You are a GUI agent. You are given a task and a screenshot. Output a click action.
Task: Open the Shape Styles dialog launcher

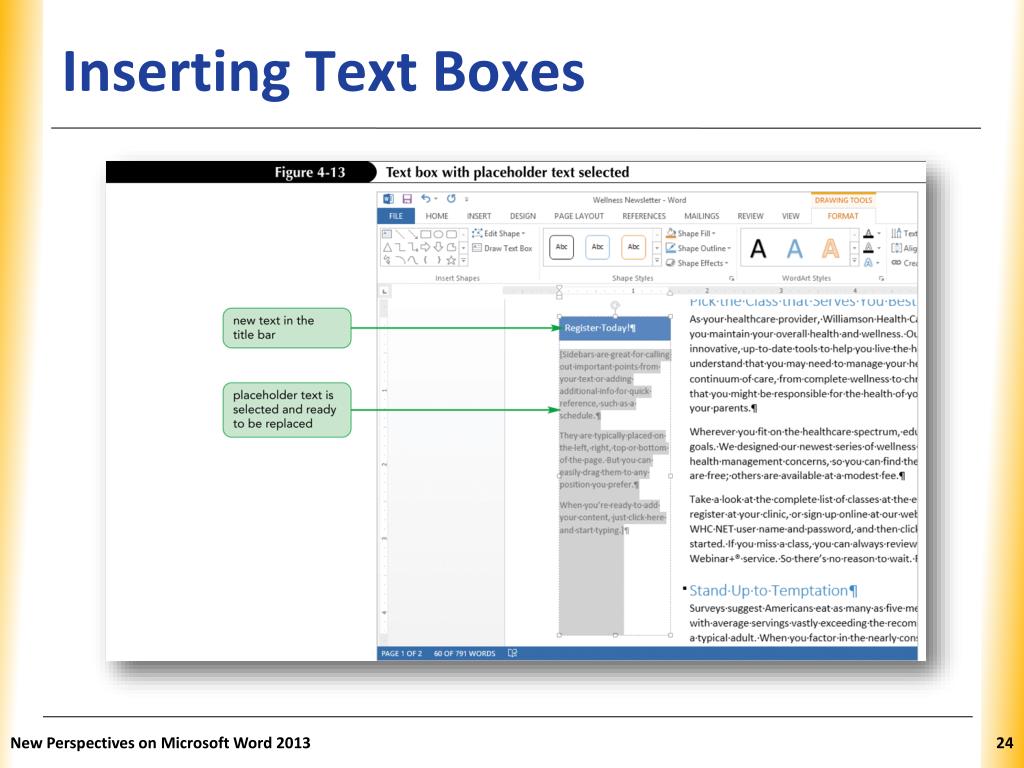[x=731, y=279]
